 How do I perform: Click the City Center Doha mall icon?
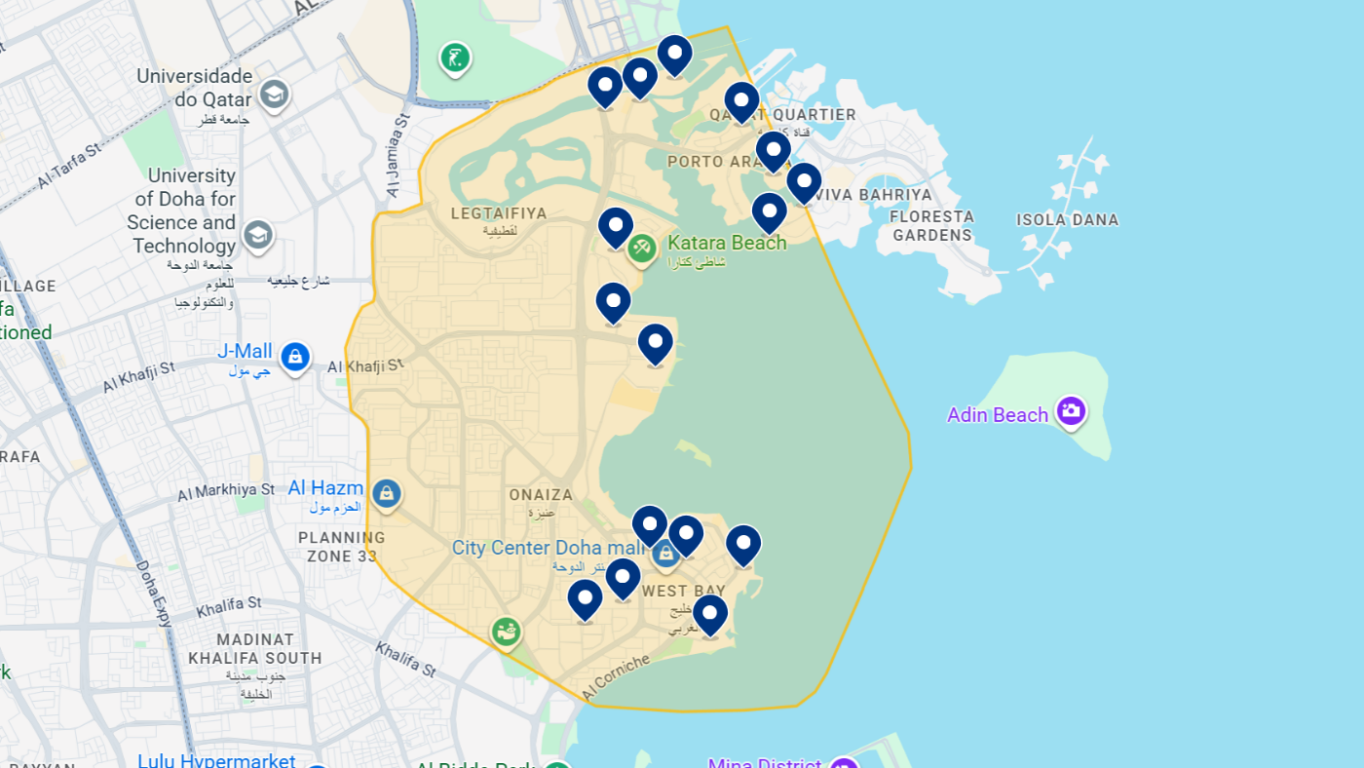point(666,552)
